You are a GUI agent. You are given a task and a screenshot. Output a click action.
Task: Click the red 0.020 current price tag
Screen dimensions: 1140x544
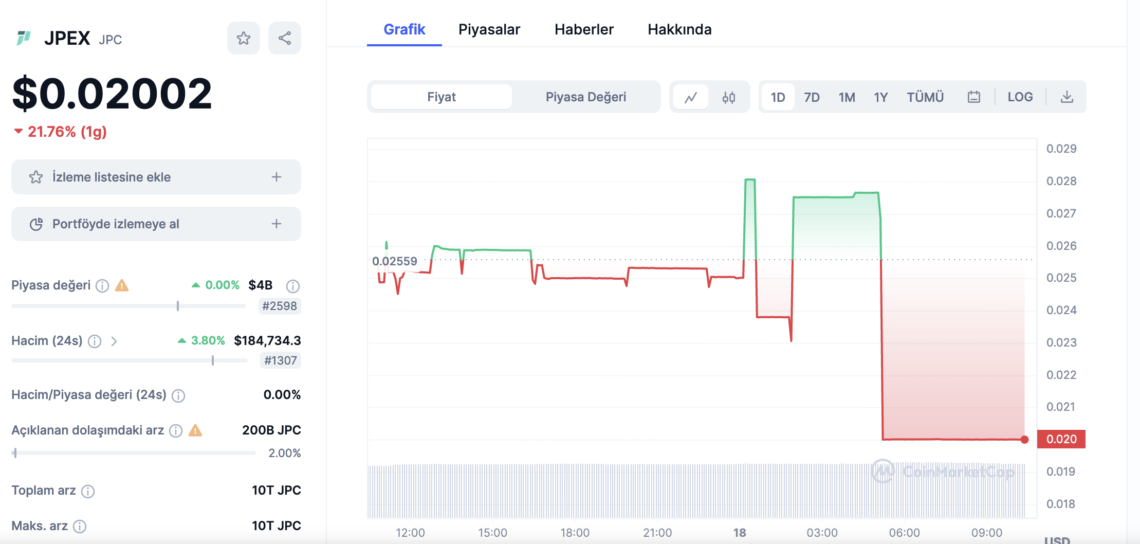[1063, 439]
